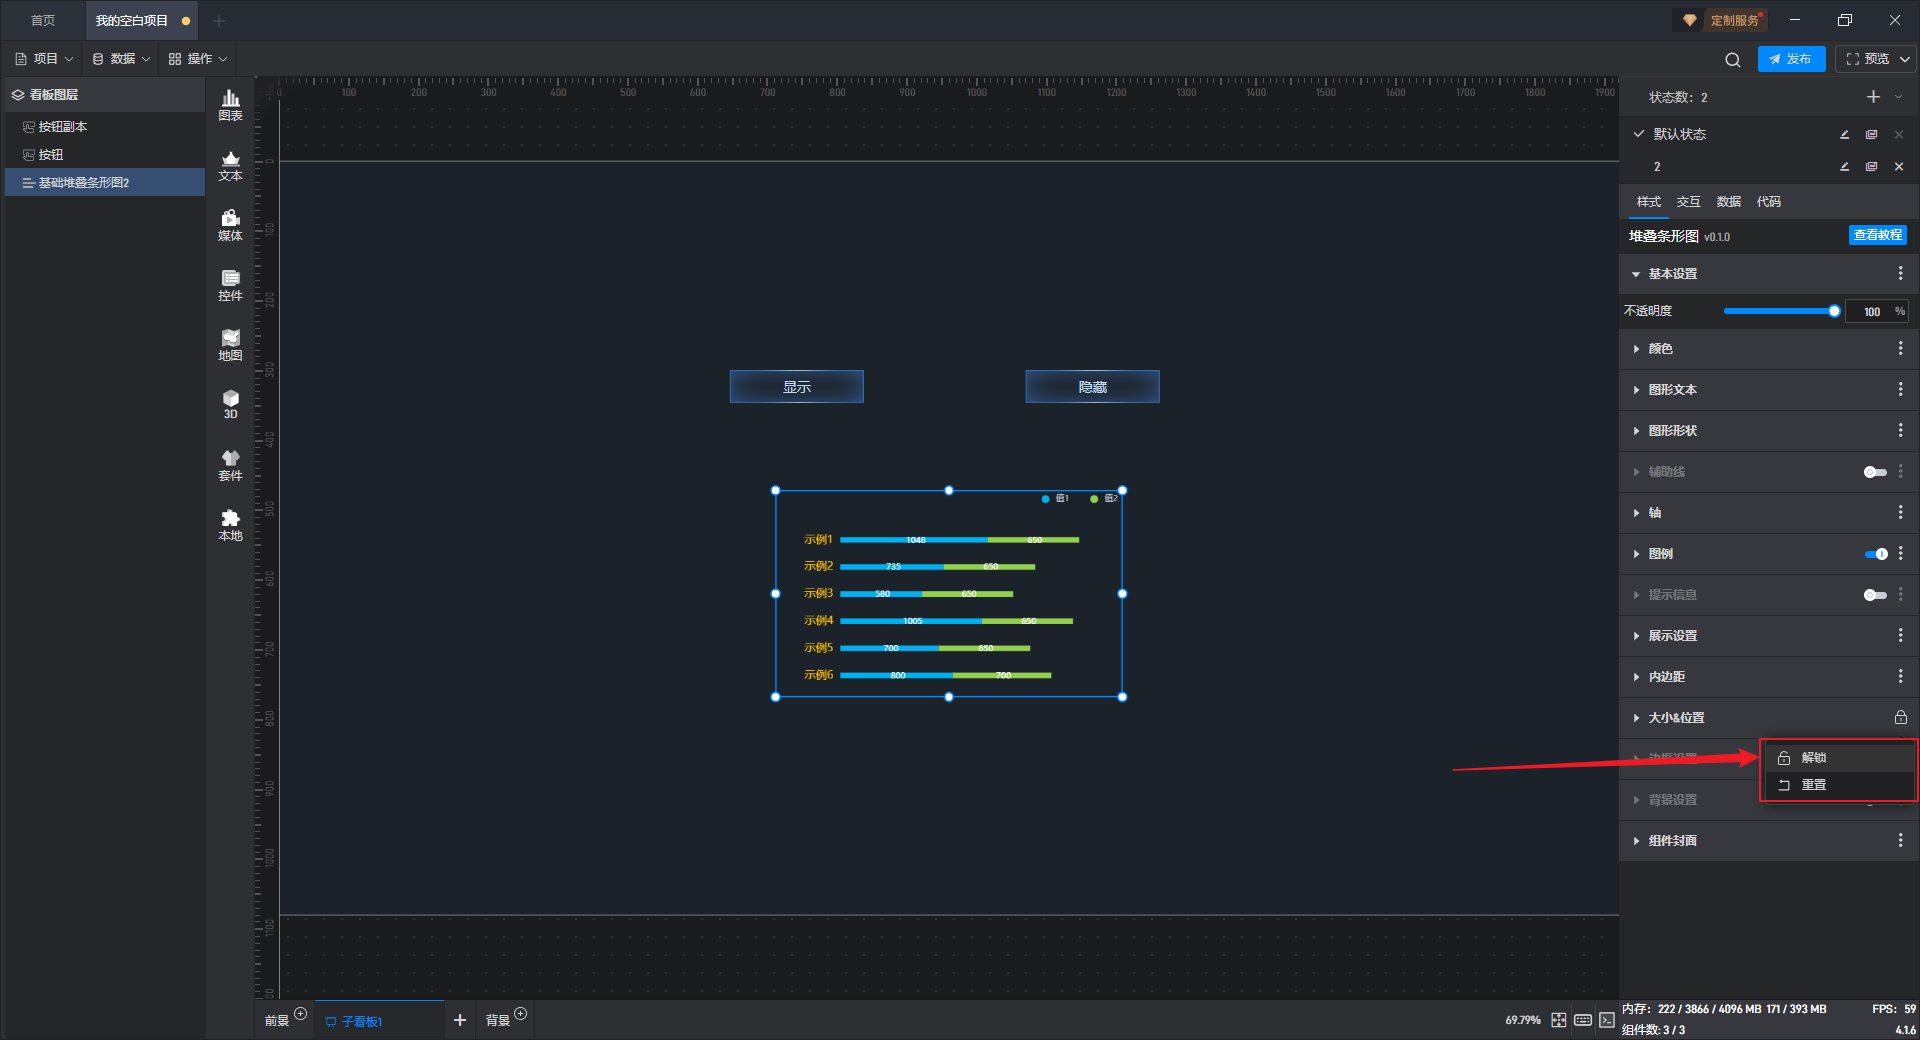Choose 重置 from the context menu
The width and height of the screenshot is (1920, 1040).
coord(1839,785)
